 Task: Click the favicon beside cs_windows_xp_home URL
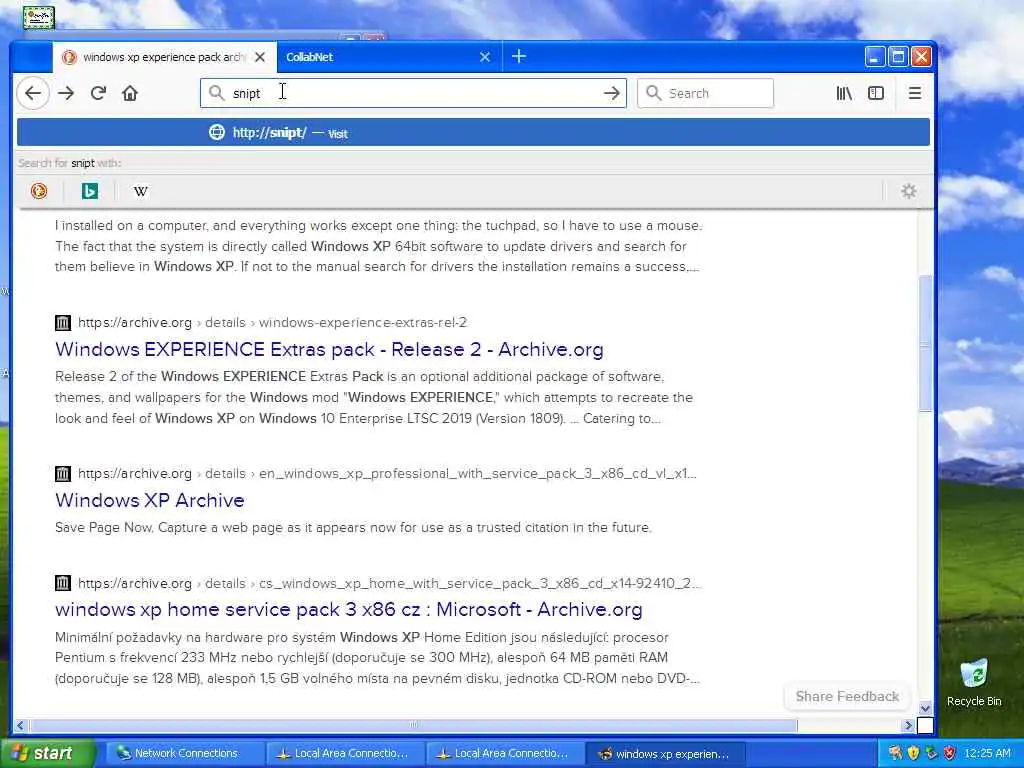click(x=63, y=583)
